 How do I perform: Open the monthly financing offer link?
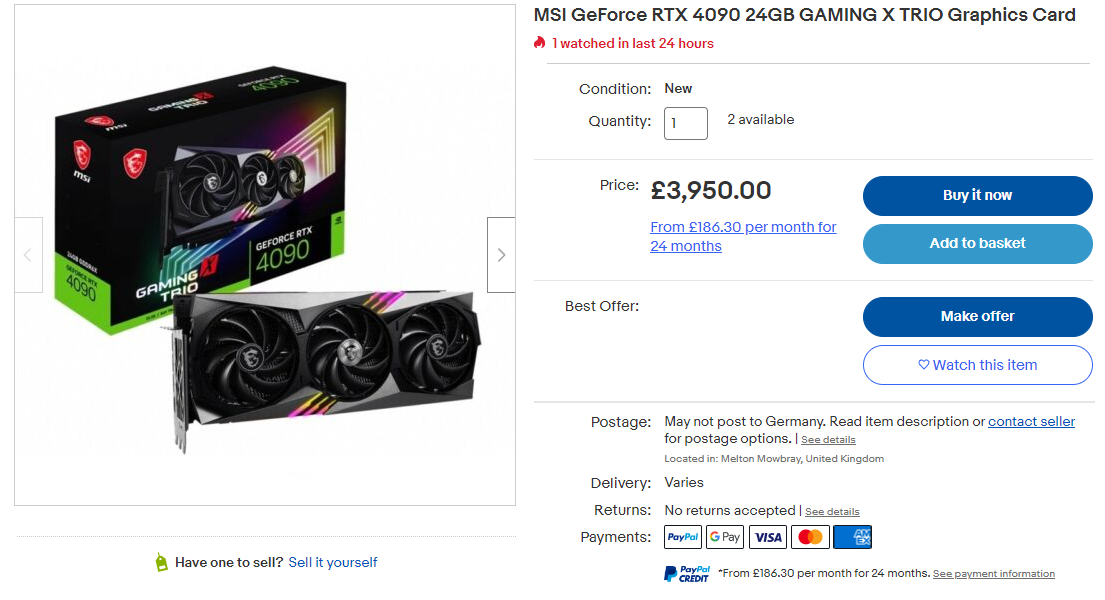pos(743,236)
